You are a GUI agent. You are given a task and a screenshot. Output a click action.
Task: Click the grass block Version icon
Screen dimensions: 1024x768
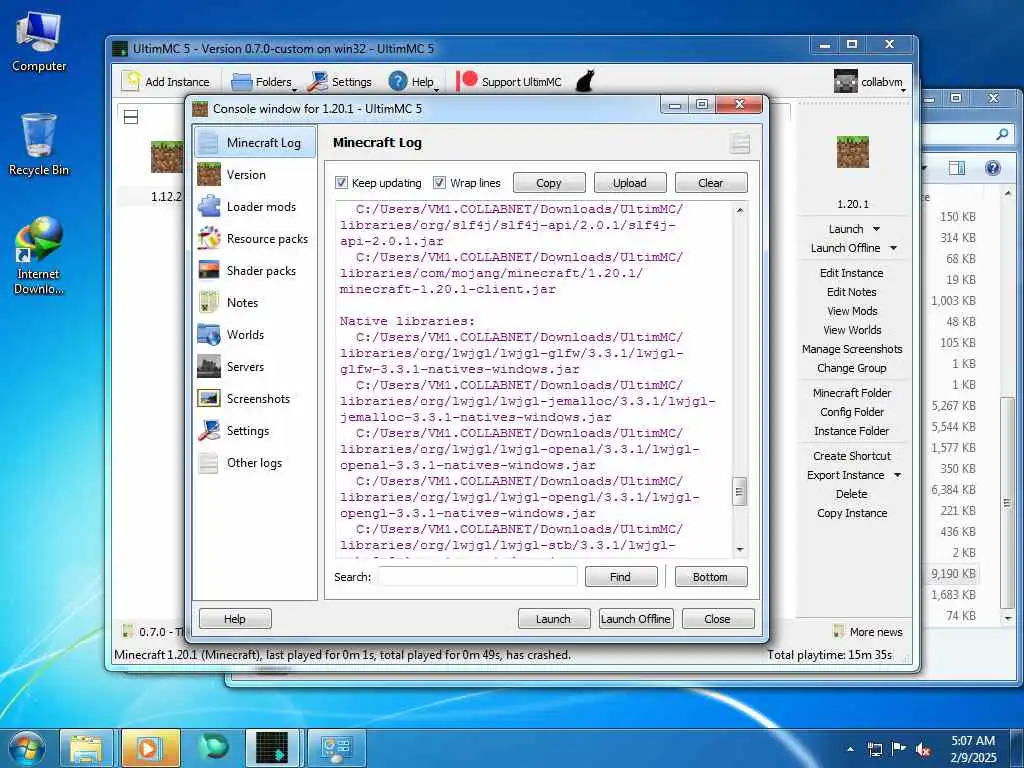click(x=209, y=174)
